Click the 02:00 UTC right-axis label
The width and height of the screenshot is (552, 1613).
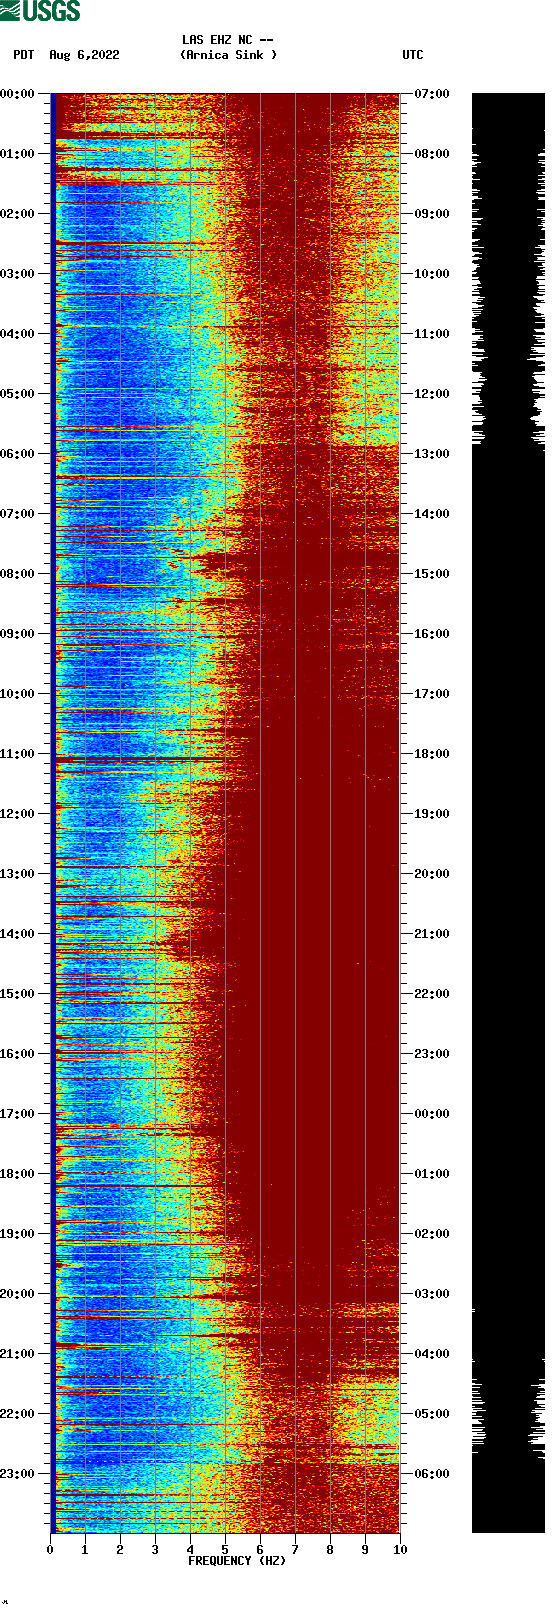click(x=432, y=1234)
